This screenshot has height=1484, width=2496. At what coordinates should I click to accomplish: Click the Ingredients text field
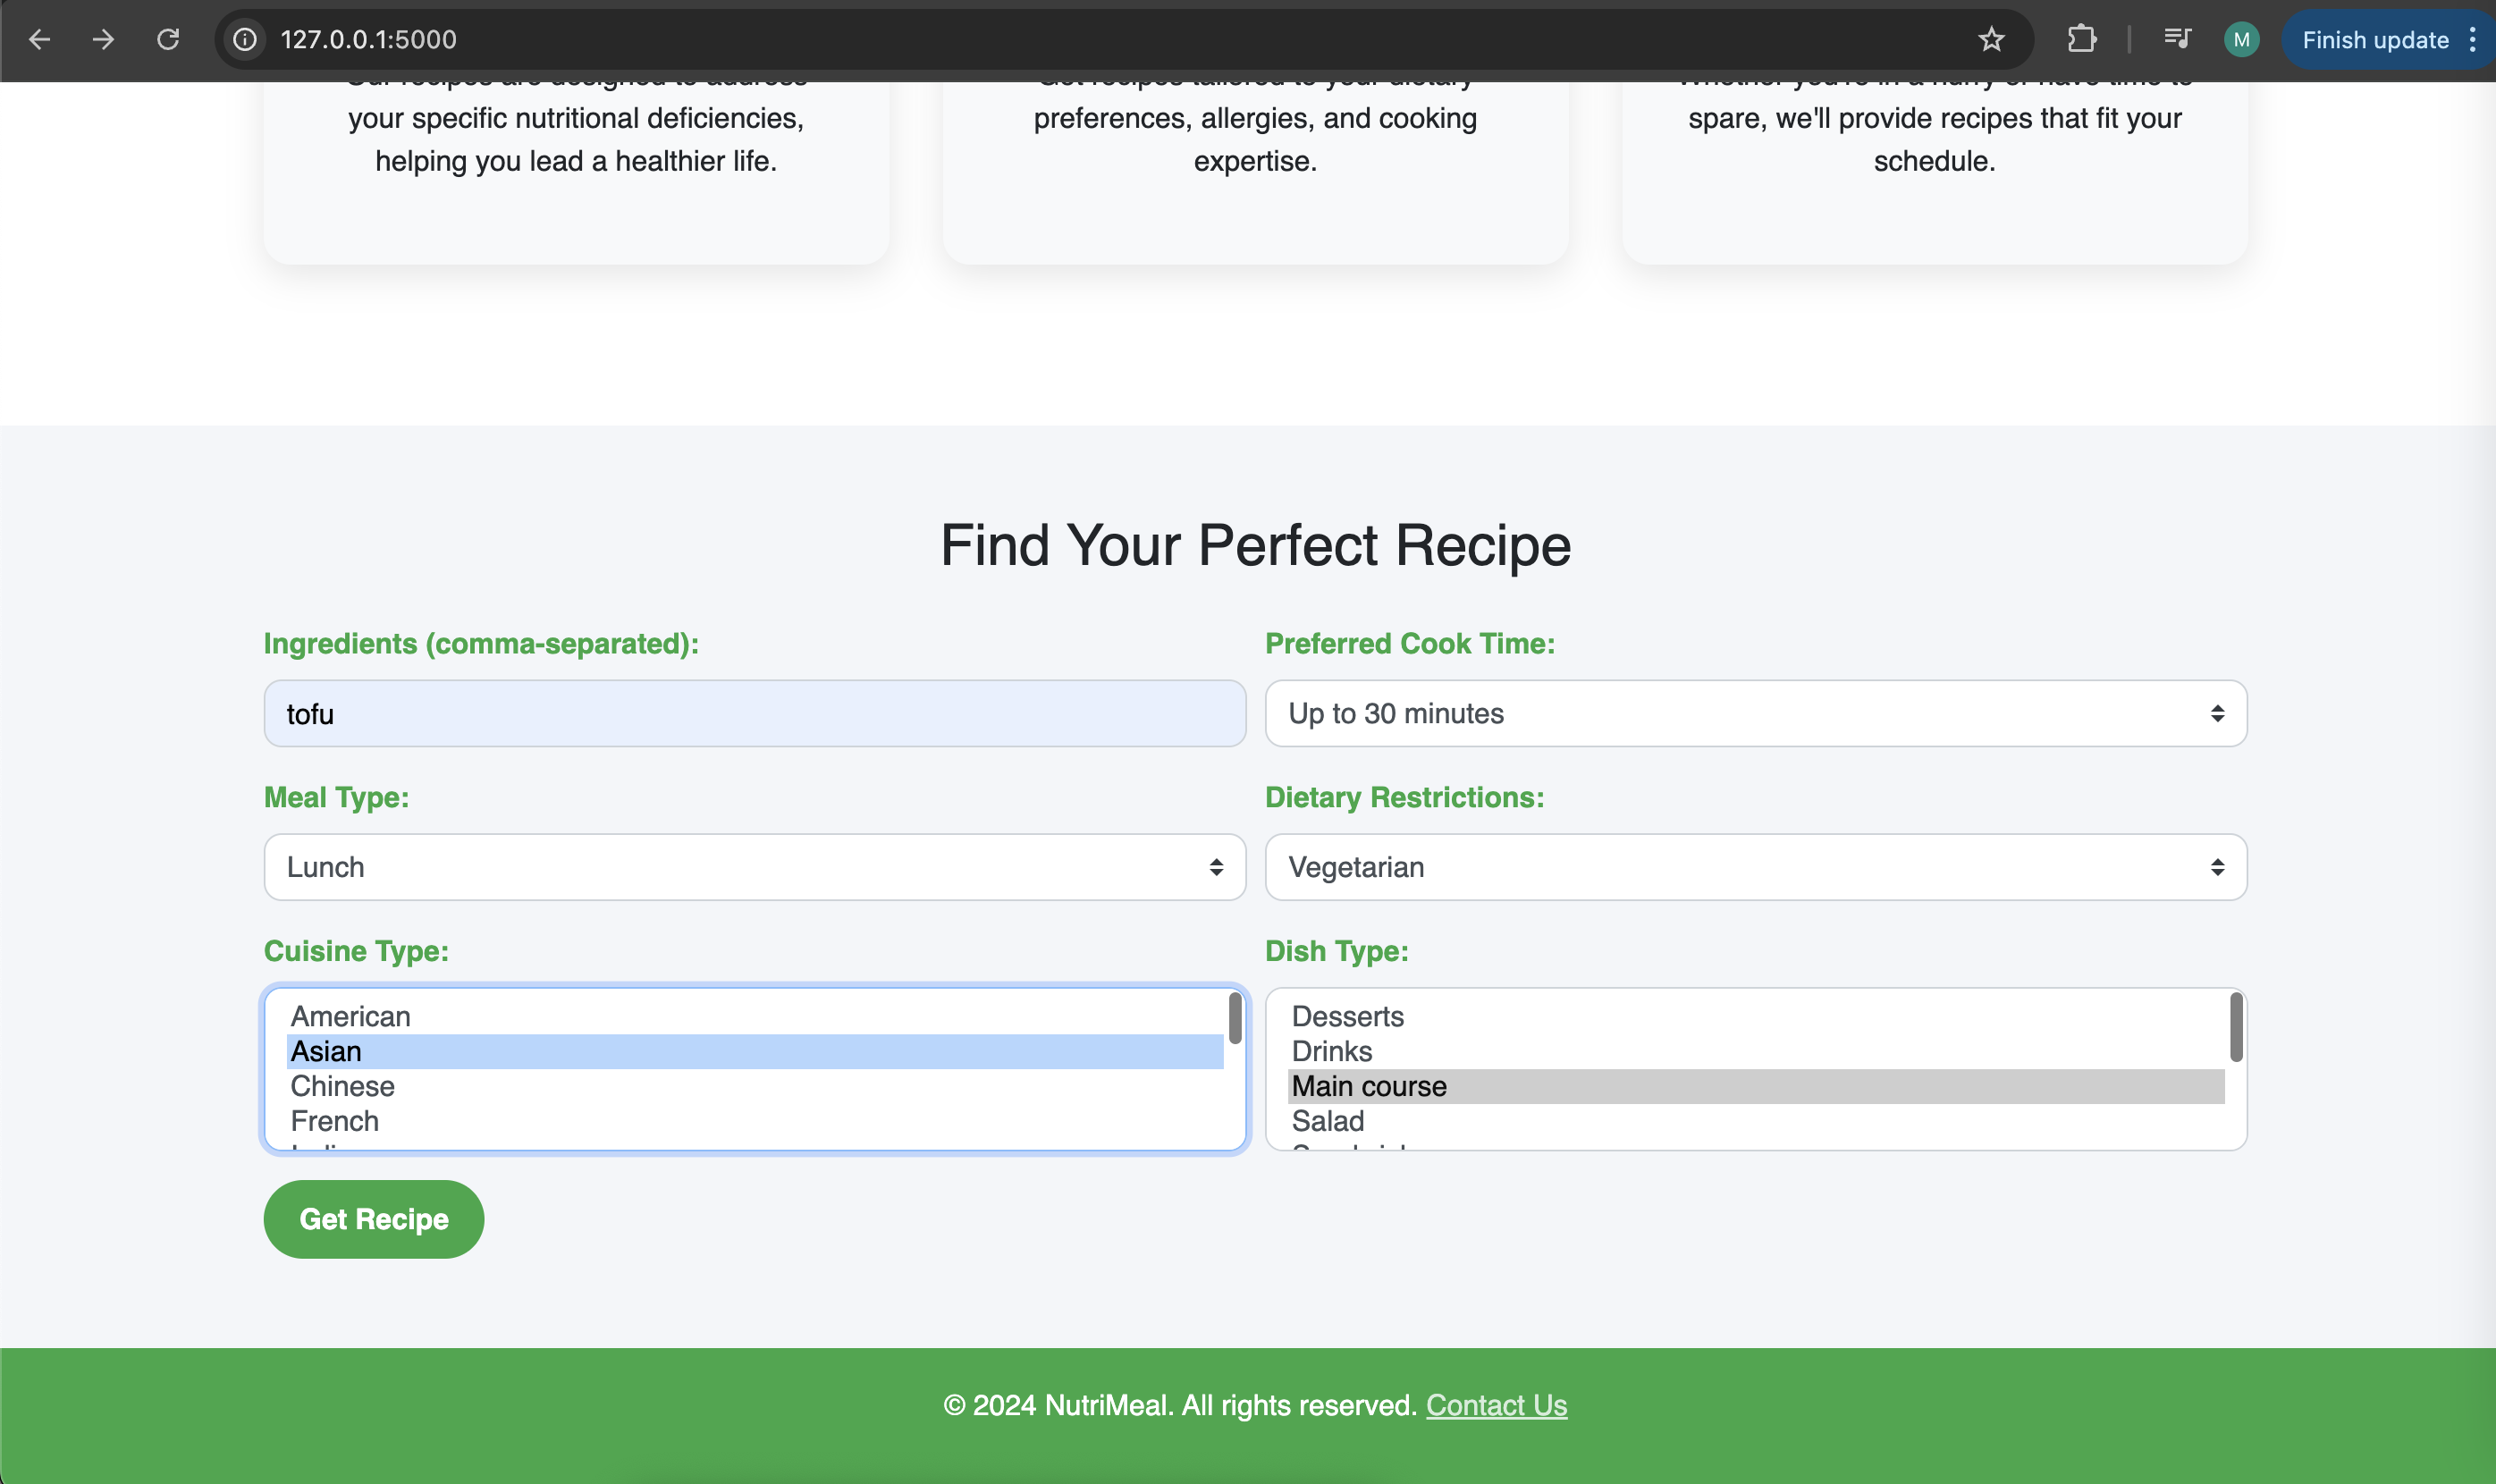click(754, 713)
